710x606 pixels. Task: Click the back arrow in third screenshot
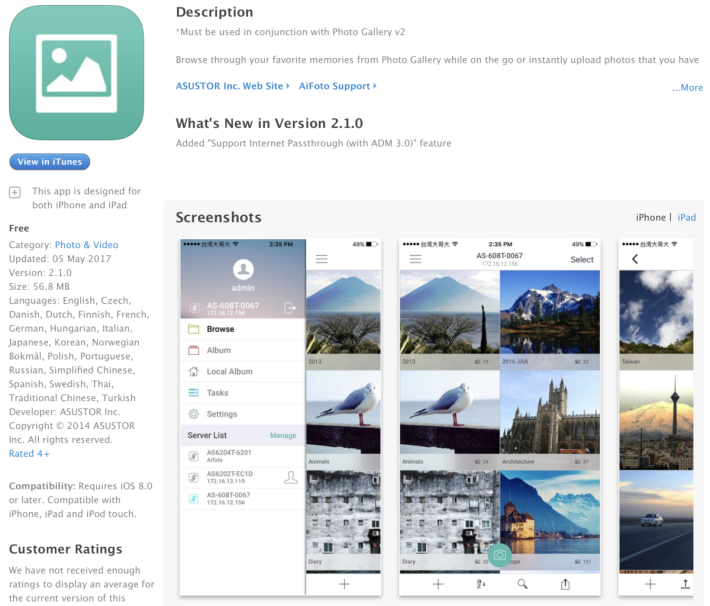(x=635, y=259)
